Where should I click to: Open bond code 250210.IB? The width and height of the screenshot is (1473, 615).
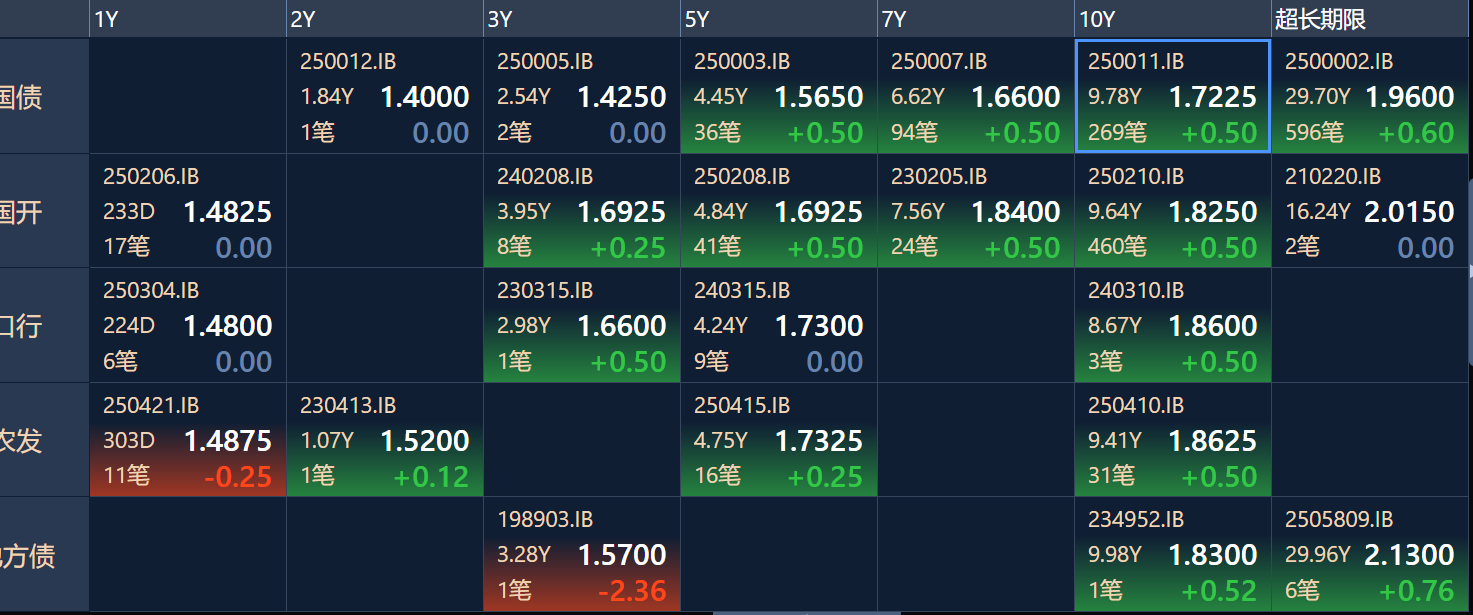pyautogui.click(x=1136, y=177)
